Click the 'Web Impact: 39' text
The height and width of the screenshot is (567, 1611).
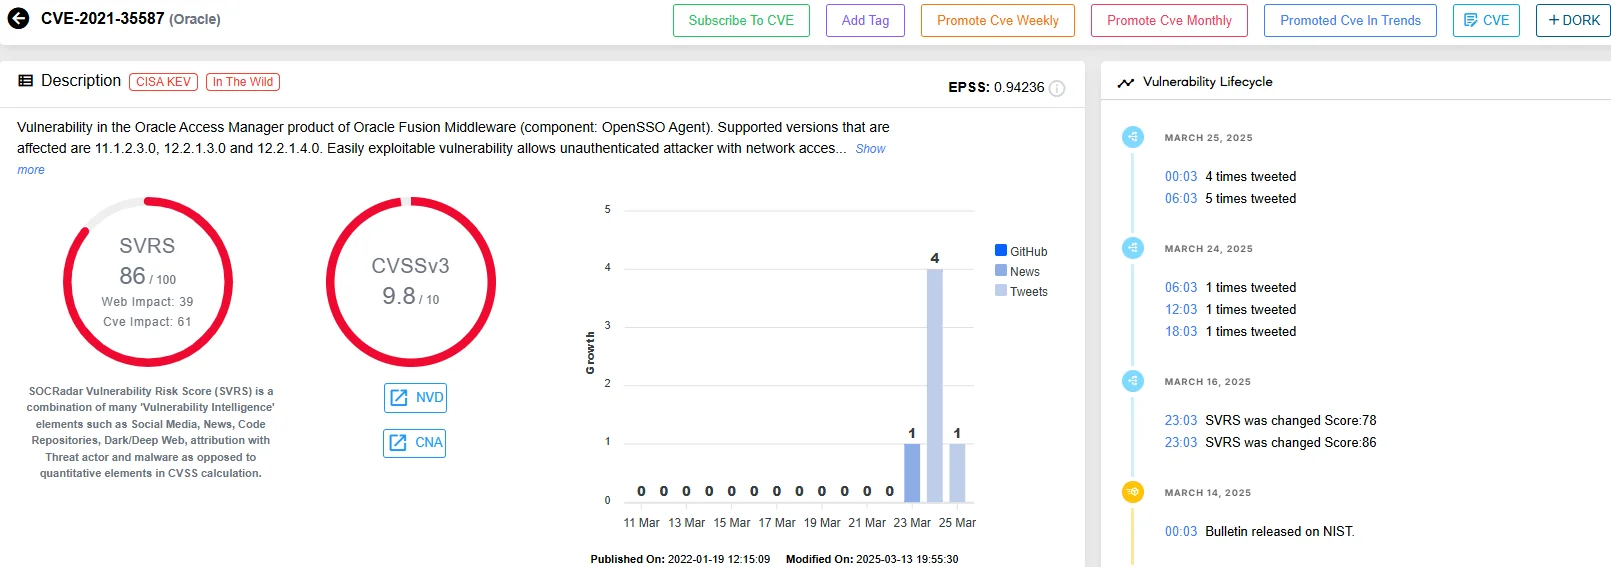(147, 302)
